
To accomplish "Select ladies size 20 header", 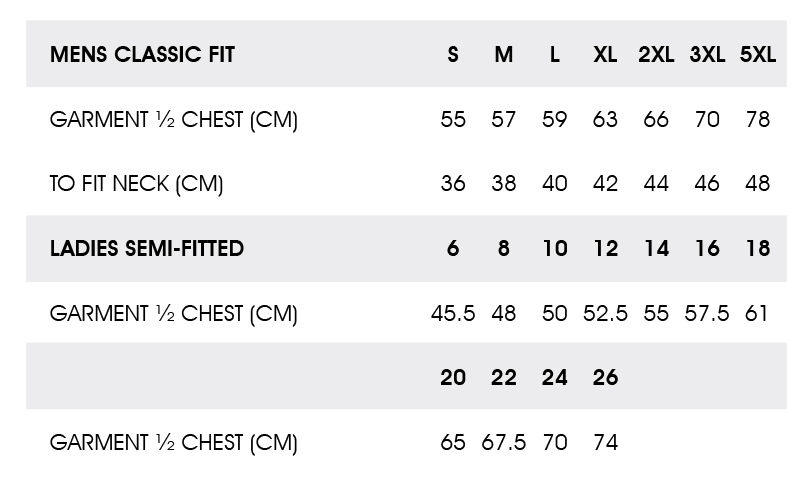I will point(453,378).
